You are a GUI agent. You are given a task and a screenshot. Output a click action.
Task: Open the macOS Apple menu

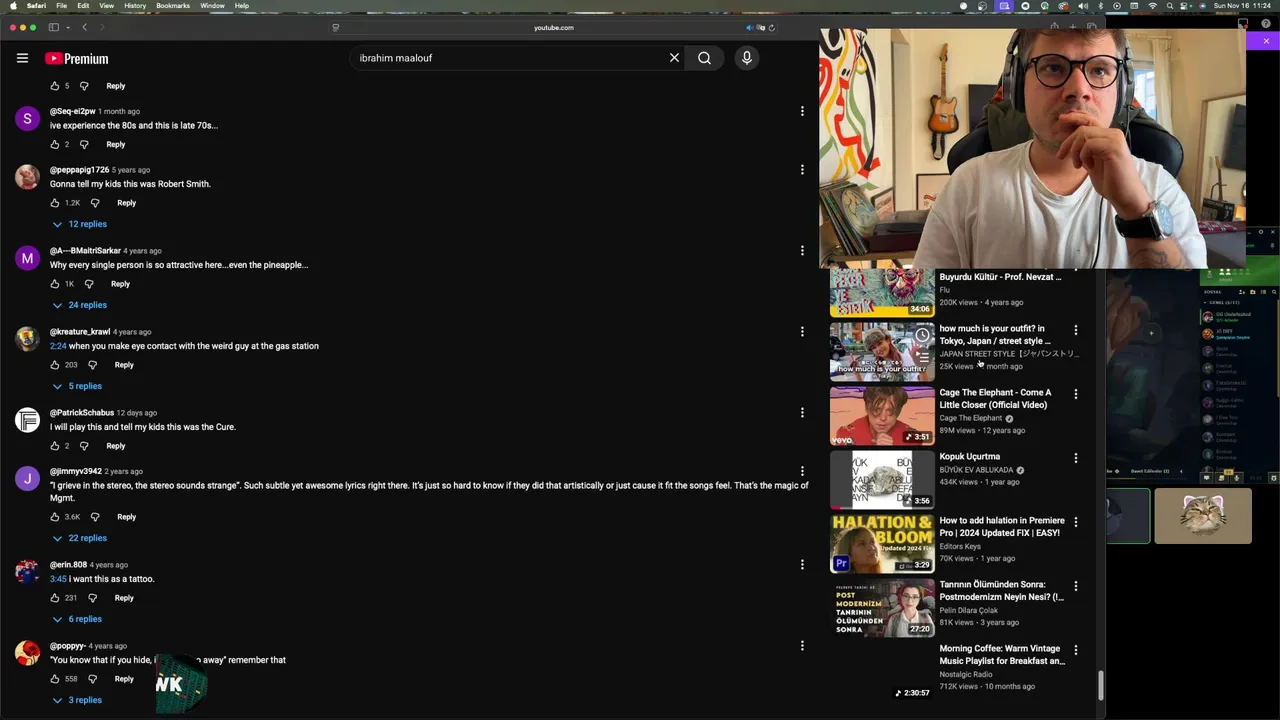(x=13, y=6)
